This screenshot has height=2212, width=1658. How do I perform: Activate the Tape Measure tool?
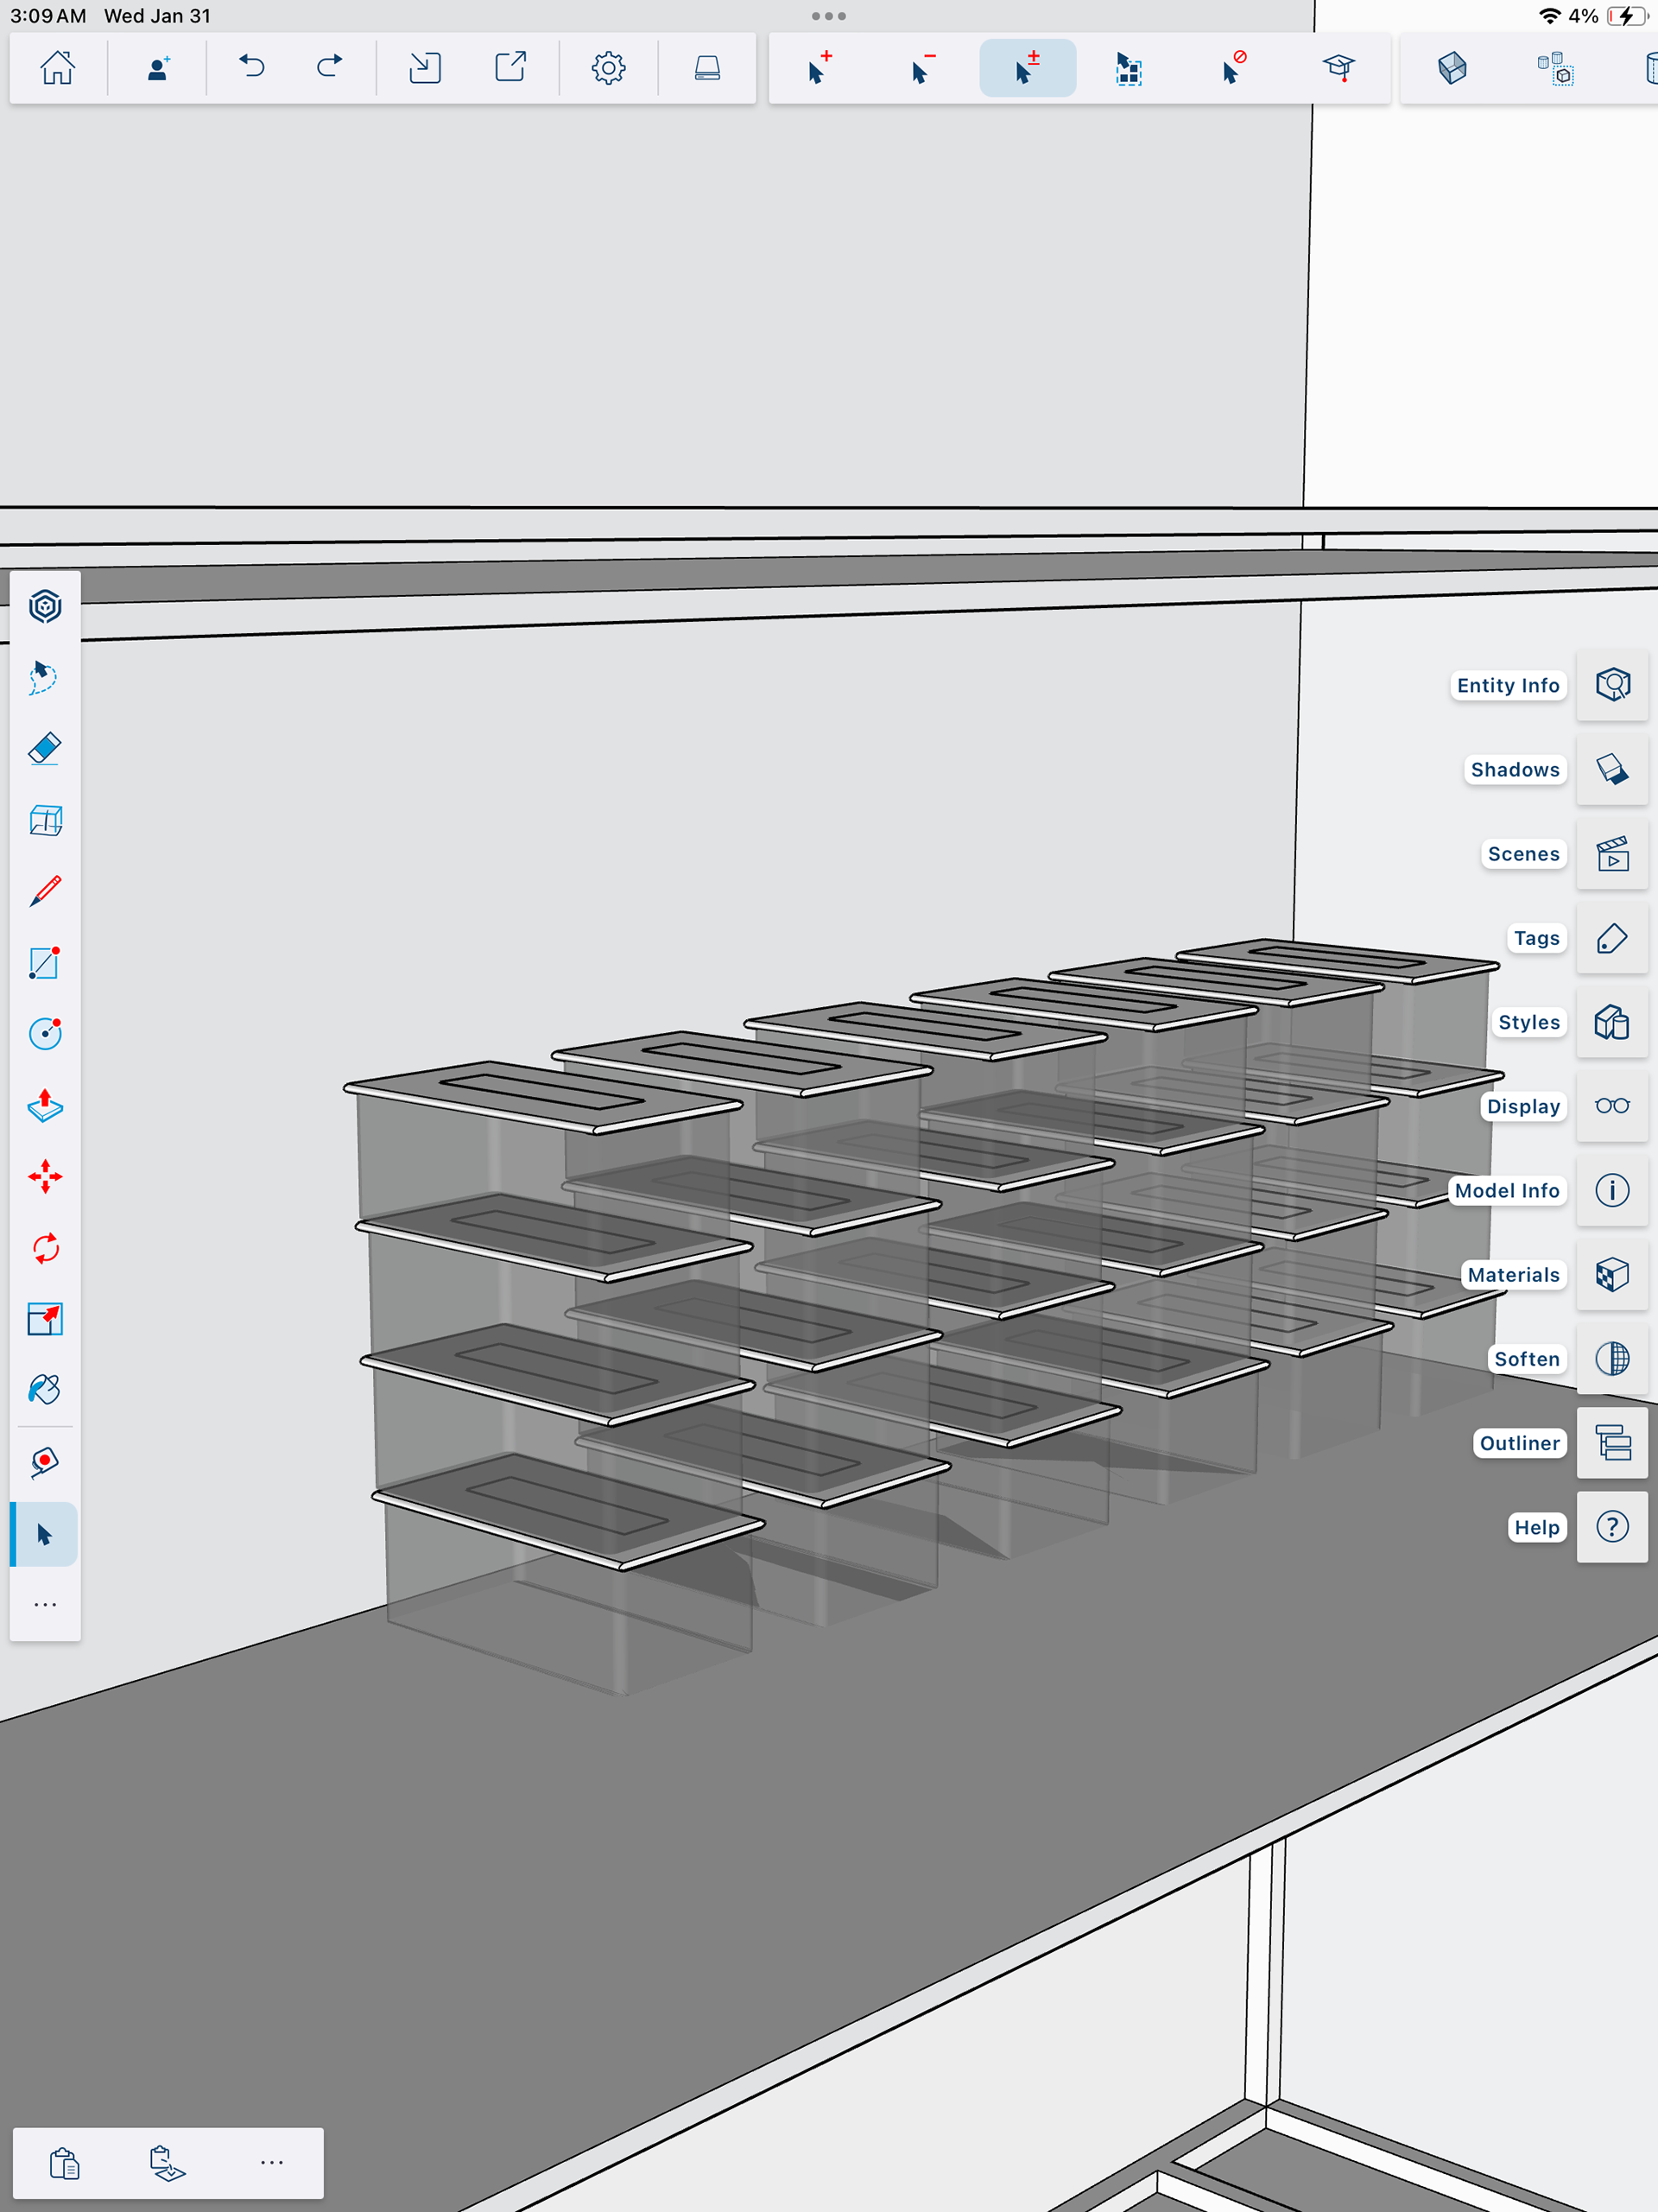click(45, 1462)
